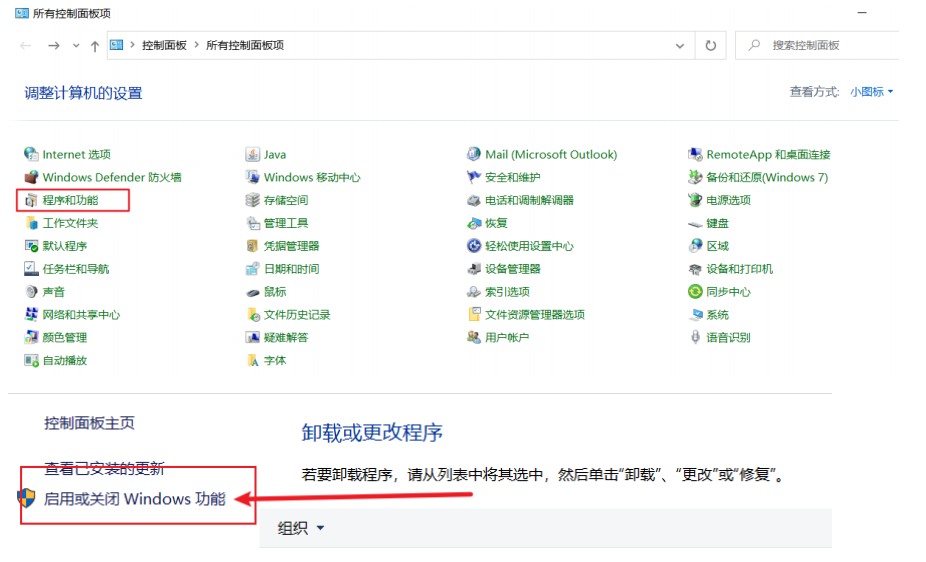Open 文件历史记录 icon
The width and height of the screenshot is (926, 562).
pyautogui.click(x=253, y=315)
